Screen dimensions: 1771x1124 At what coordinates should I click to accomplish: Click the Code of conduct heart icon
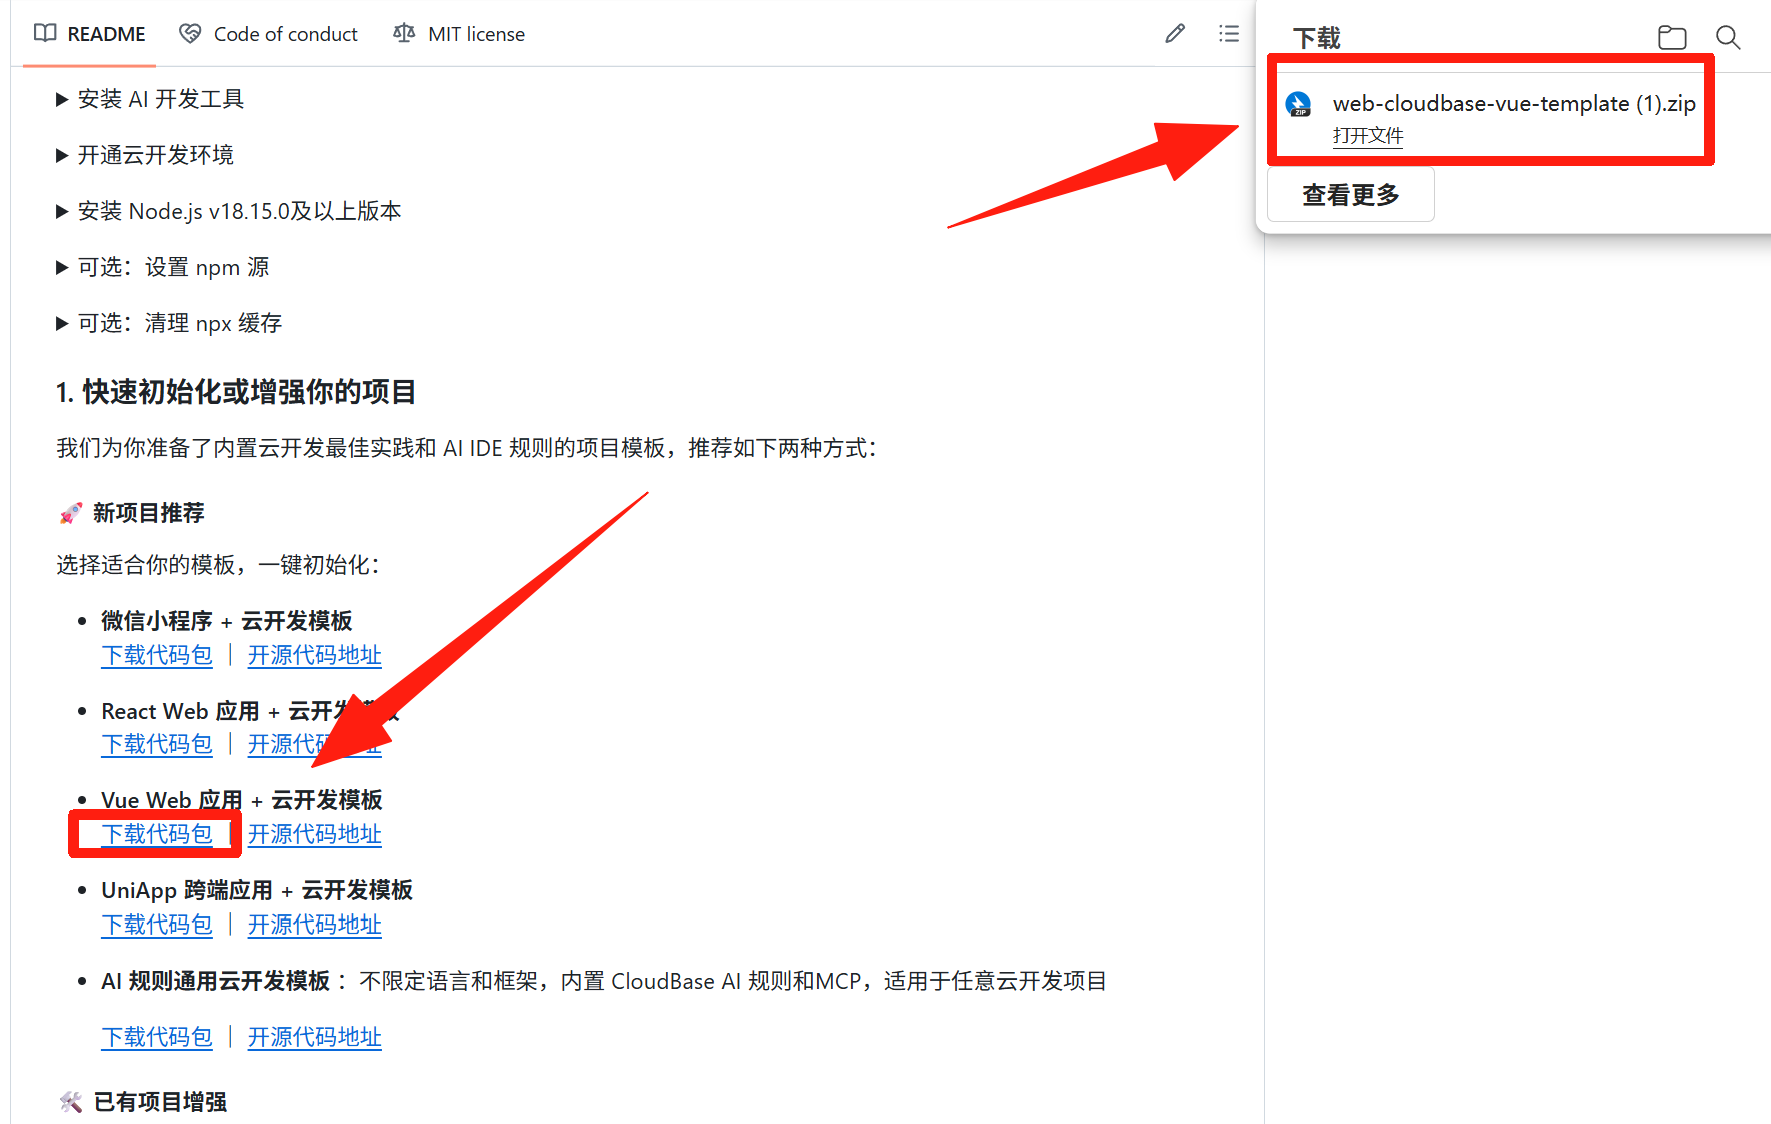(x=190, y=34)
